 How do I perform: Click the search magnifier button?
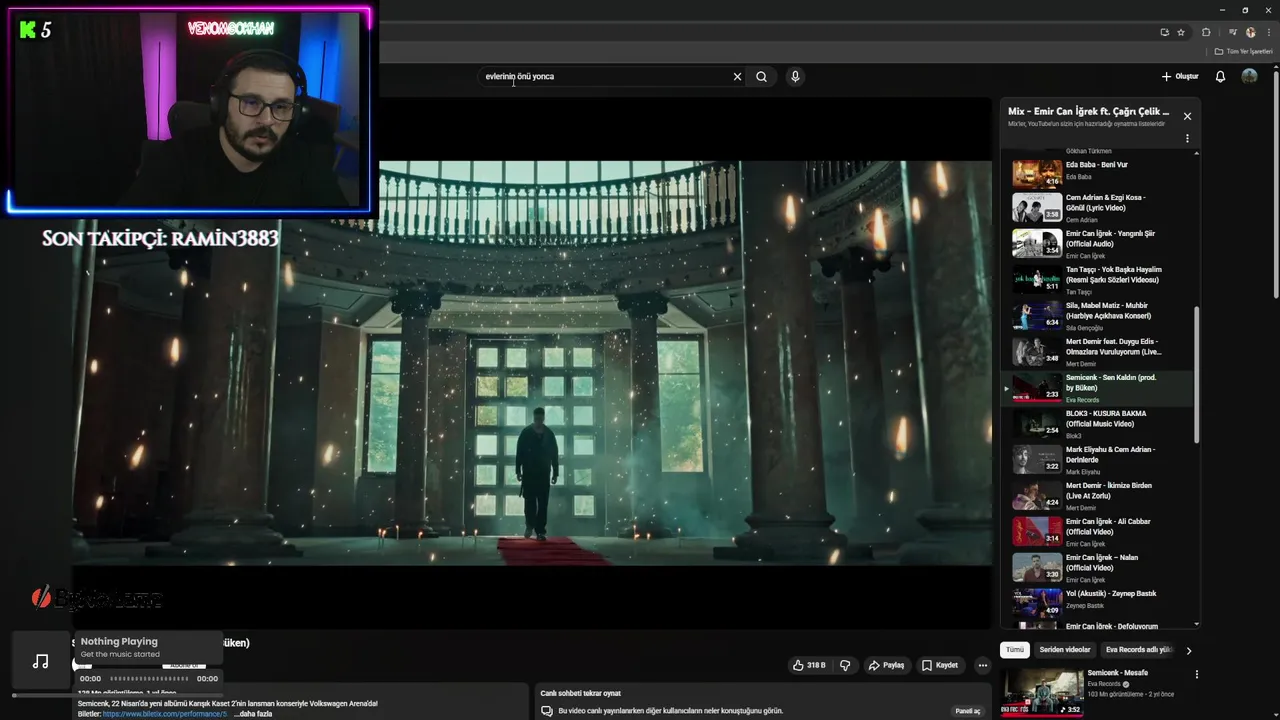[761, 76]
